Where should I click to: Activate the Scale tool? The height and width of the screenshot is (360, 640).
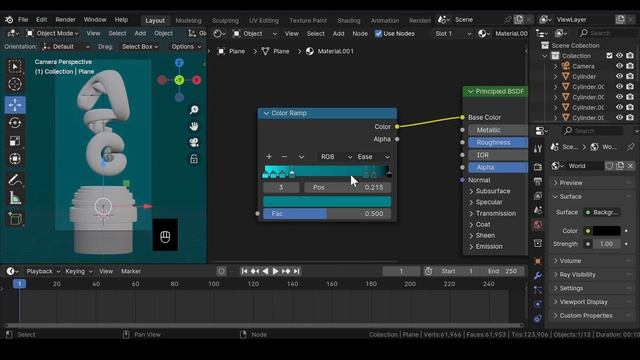(15, 141)
